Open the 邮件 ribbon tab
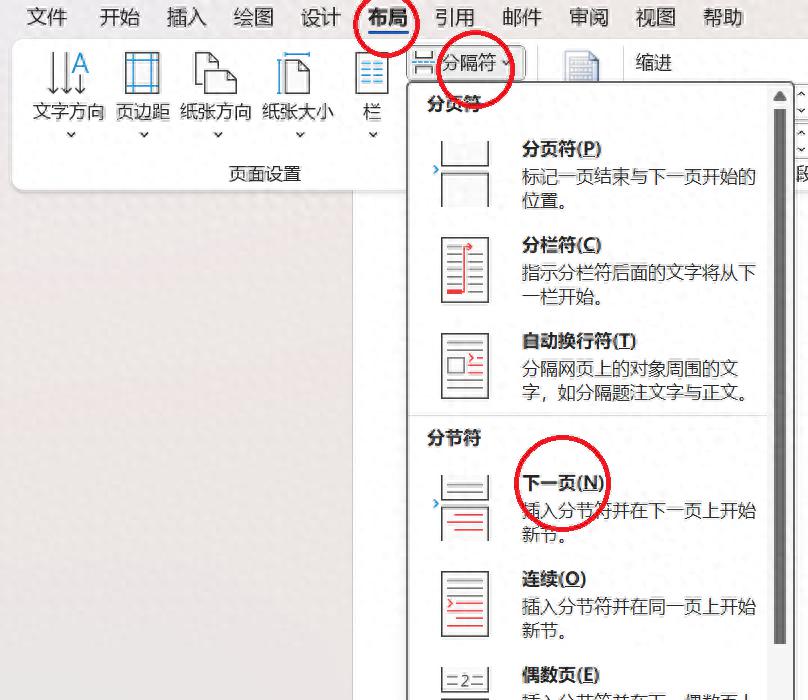This screenshot has height=700, width=808. pos(521,18)
